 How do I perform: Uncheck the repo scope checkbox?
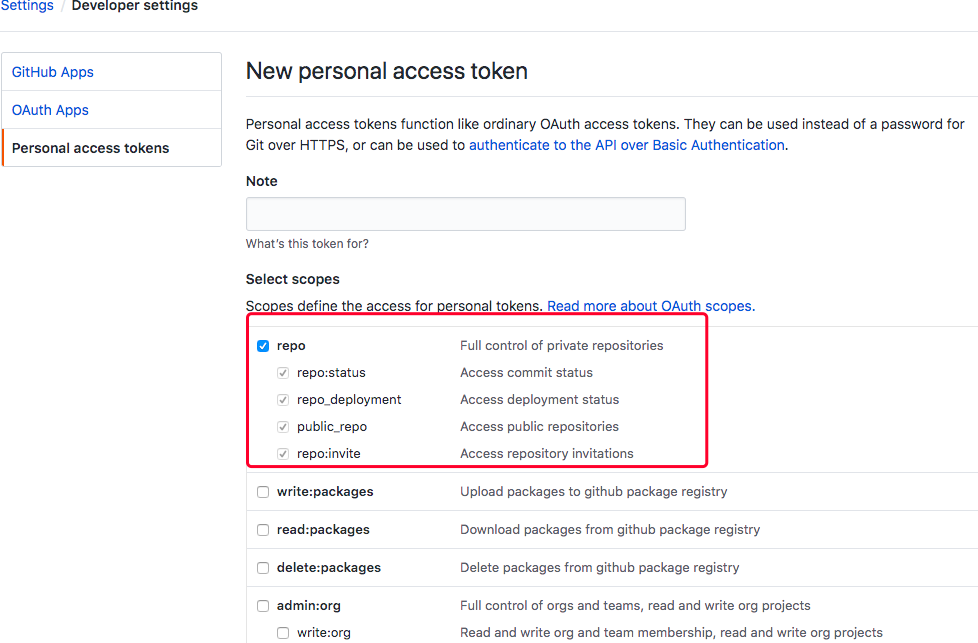[263, 346]
